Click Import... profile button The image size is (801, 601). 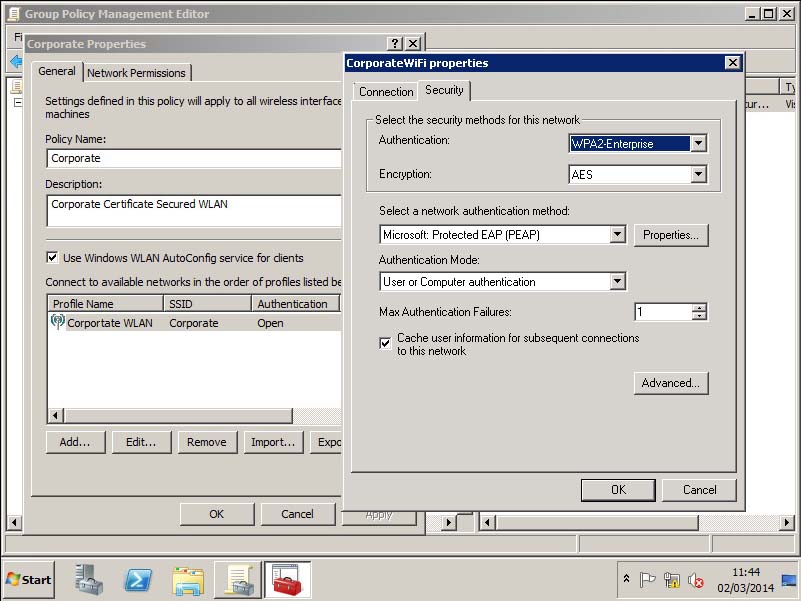[273, 442]
